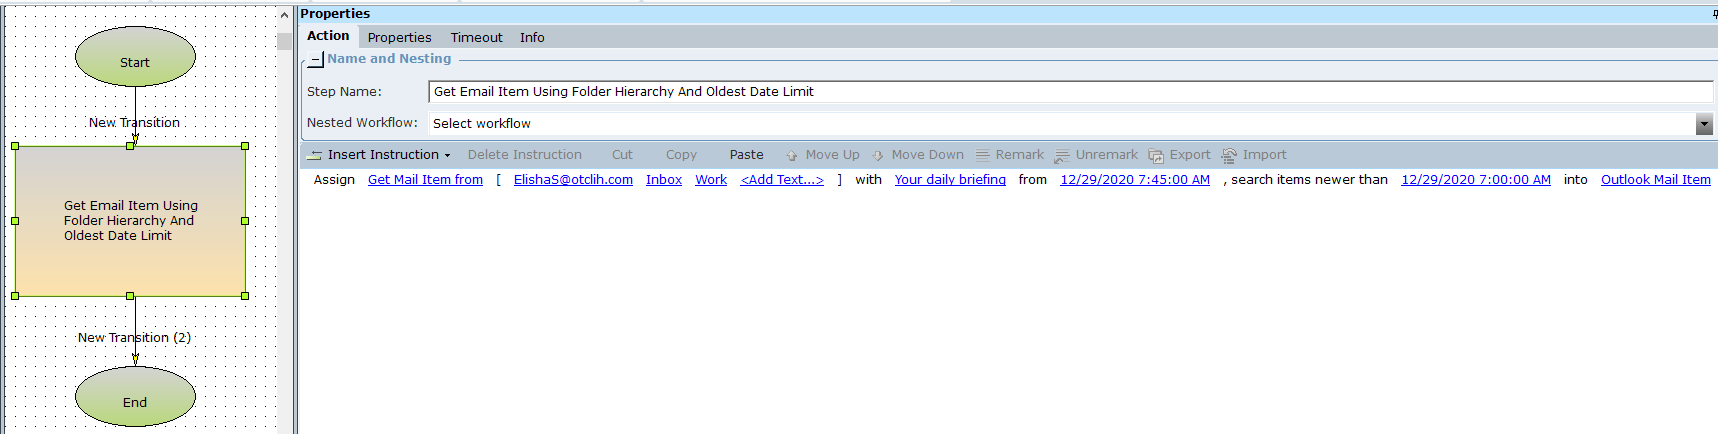Click the Export icon in toolbar
Image resolution: width=1718 pixels, height=434 pixels.
(x=1156, y=156)
